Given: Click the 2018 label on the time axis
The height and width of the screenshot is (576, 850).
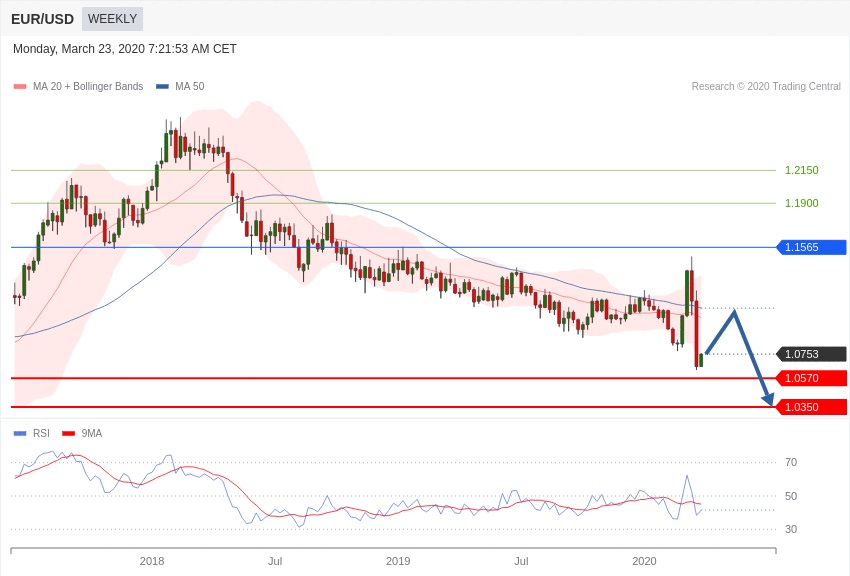Looking at the screenshot, I should (x=152, y=561).
